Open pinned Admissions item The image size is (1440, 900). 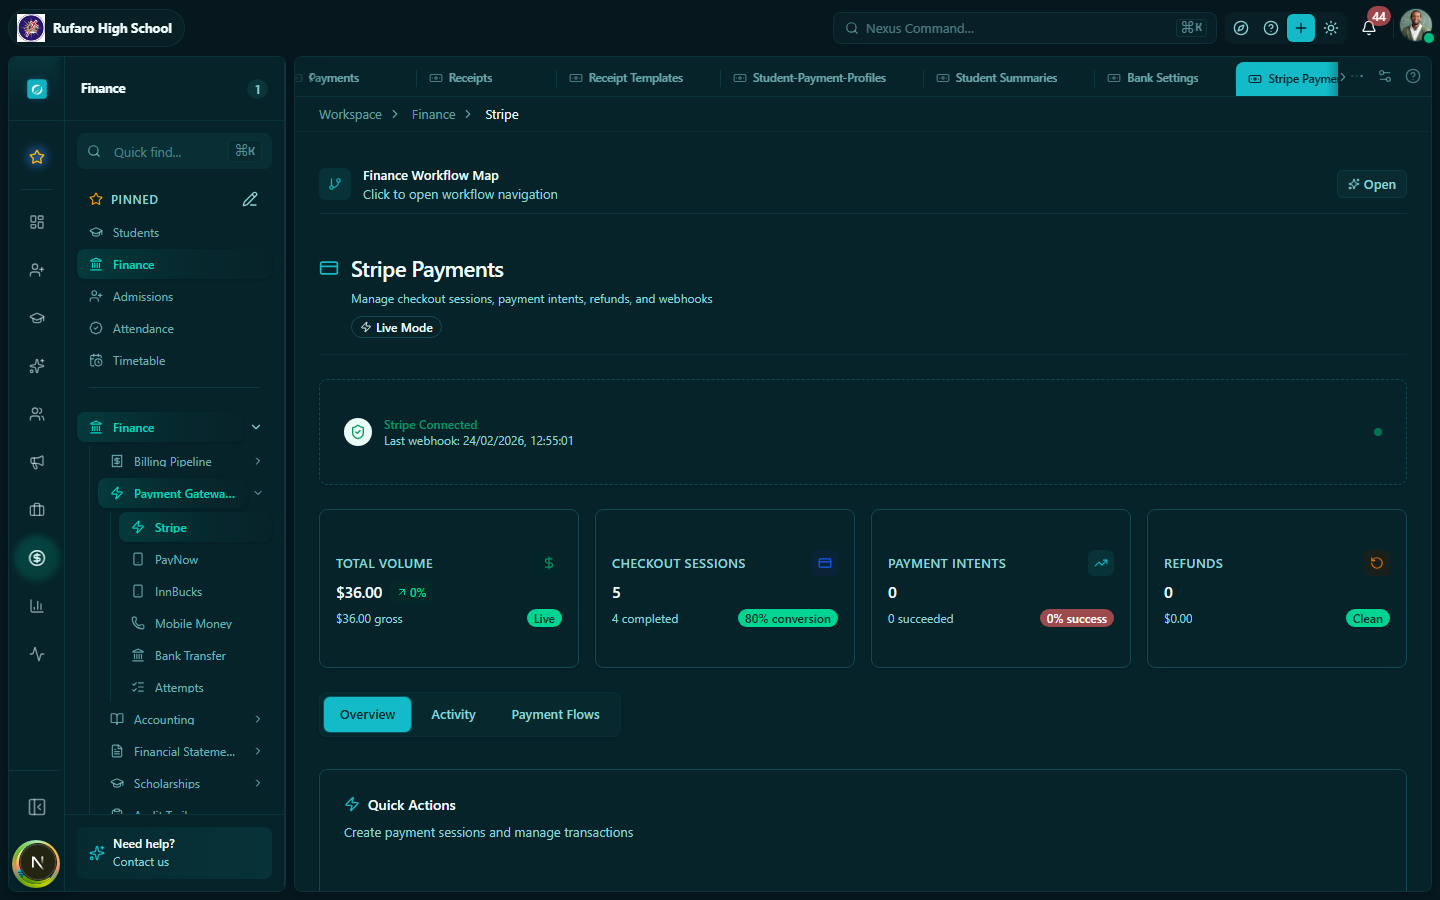pos(174,297)
